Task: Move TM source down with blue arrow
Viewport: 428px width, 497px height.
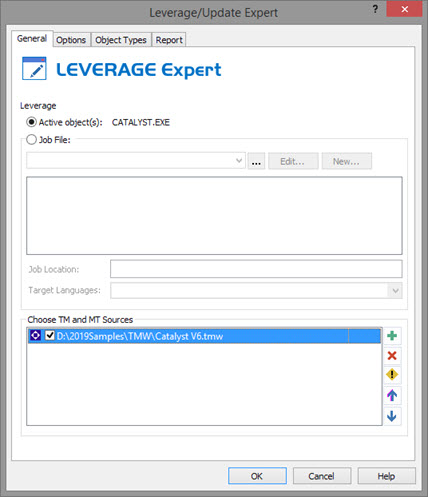Action: point(392,416)
